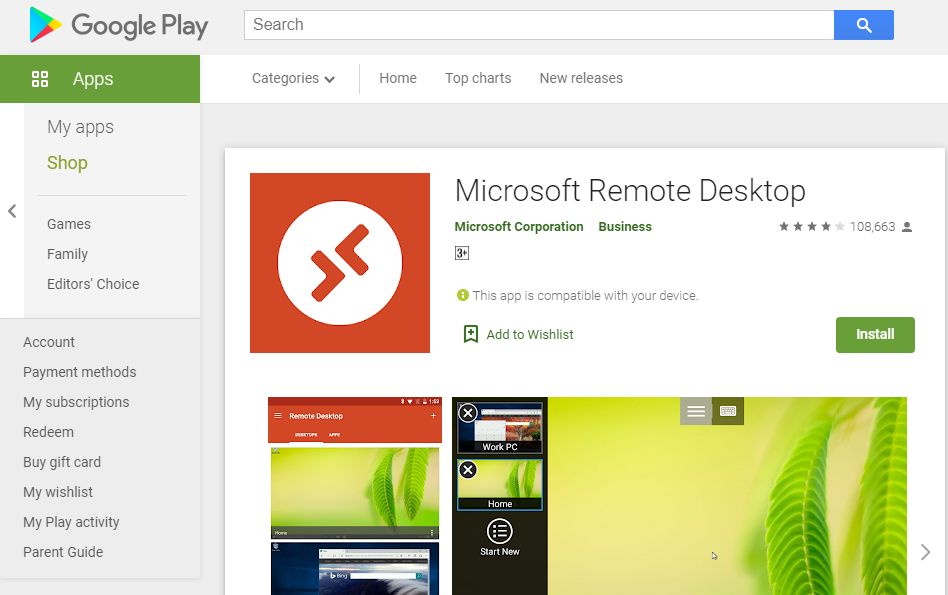Click the Redeem link
Screen dimensions: 948x595
tap(48, 432)
